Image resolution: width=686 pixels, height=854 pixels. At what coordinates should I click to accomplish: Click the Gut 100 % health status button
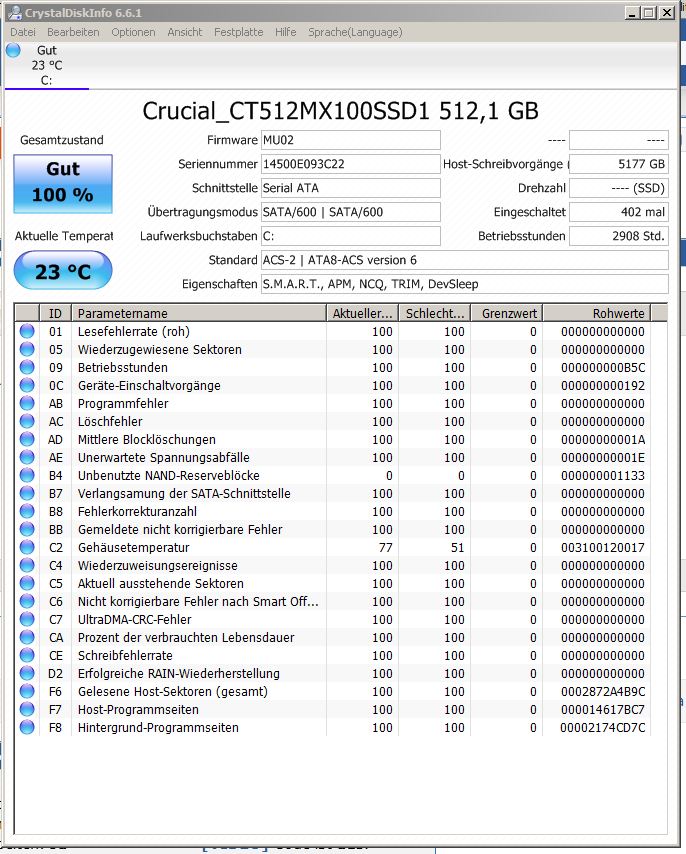(63, 184)
